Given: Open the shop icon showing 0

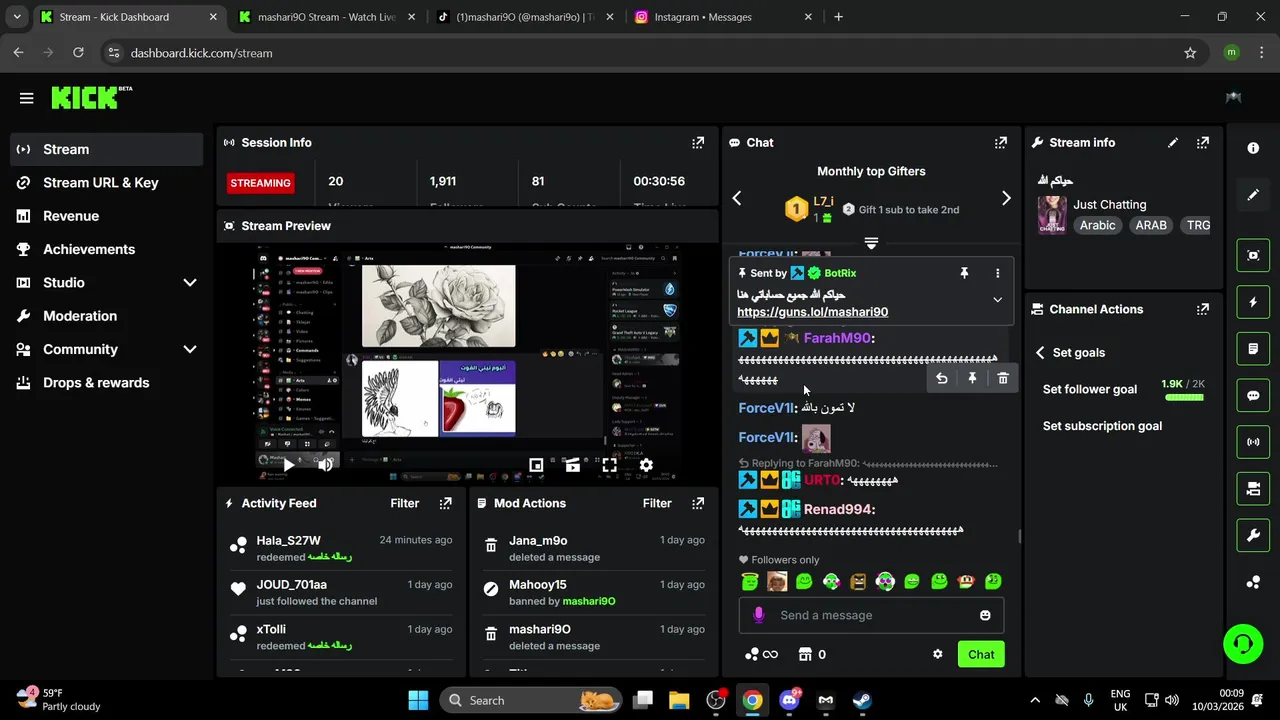Looking at the screenshot, I should [812, 654].
